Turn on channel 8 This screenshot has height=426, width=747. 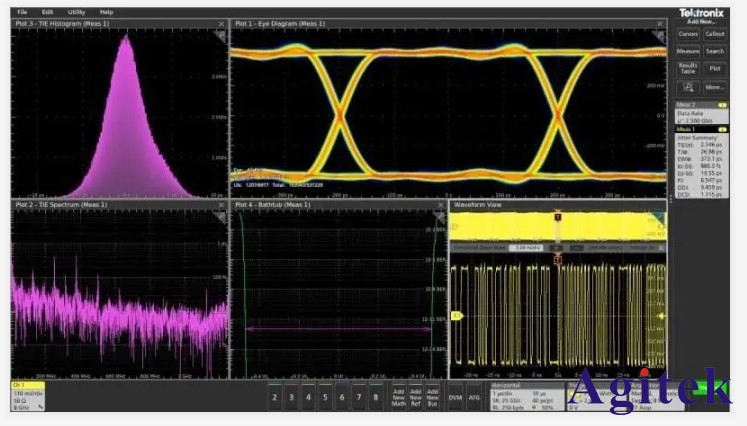pos(376,396)
